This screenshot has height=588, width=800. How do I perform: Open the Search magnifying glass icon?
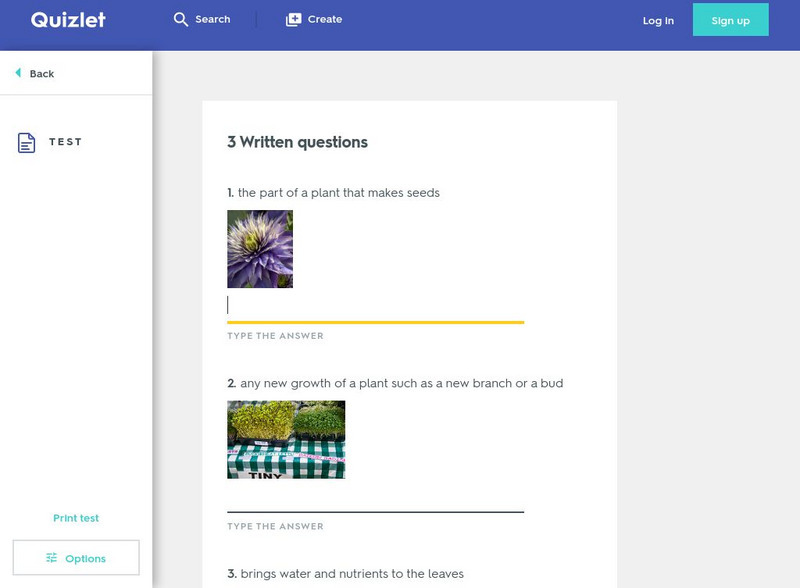click(181, 18)
